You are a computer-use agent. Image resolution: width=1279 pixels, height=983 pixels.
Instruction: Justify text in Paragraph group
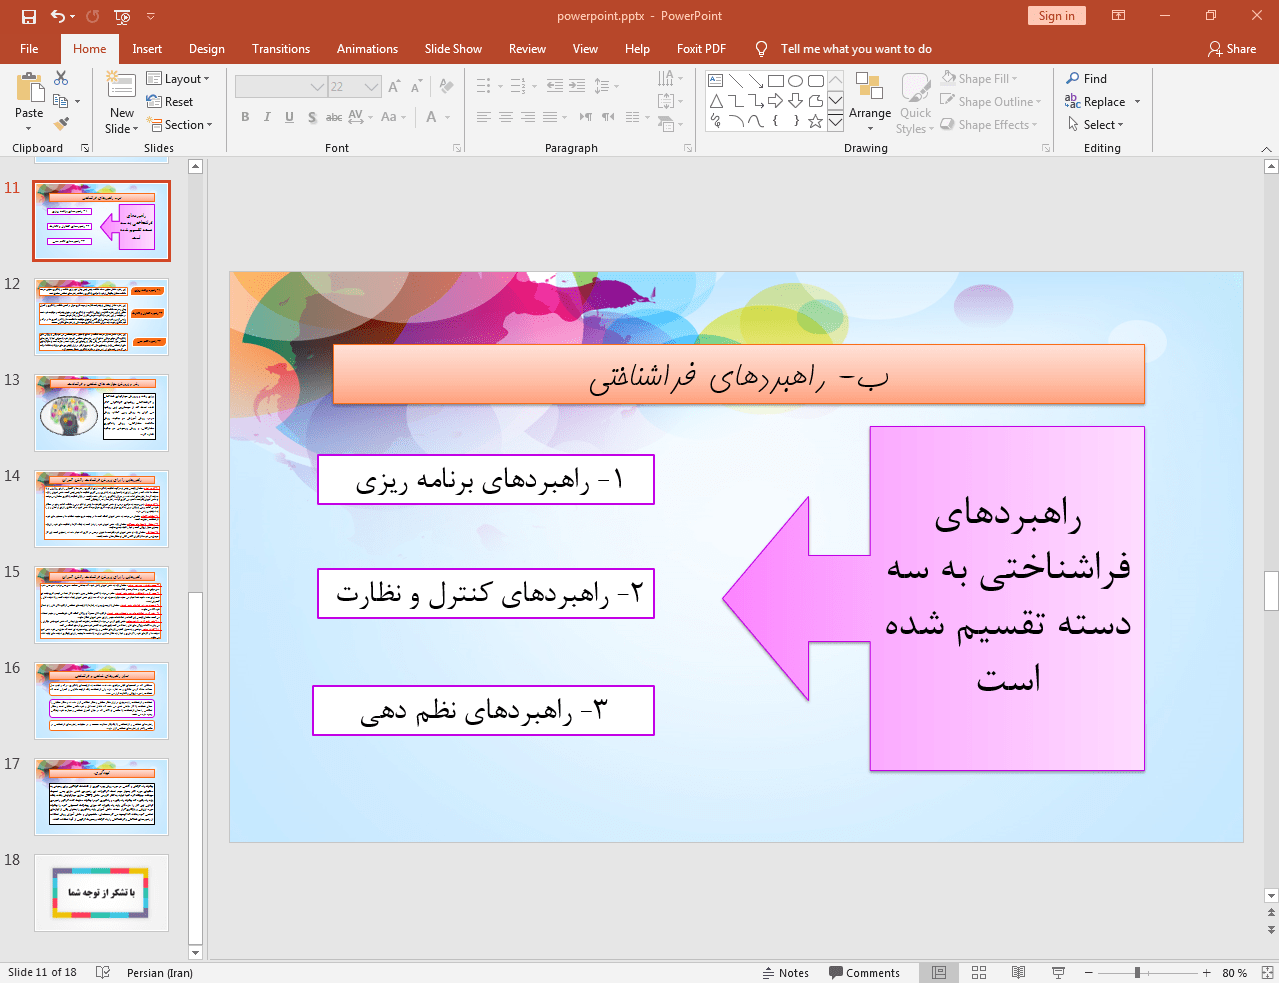(x=550, y=117)
